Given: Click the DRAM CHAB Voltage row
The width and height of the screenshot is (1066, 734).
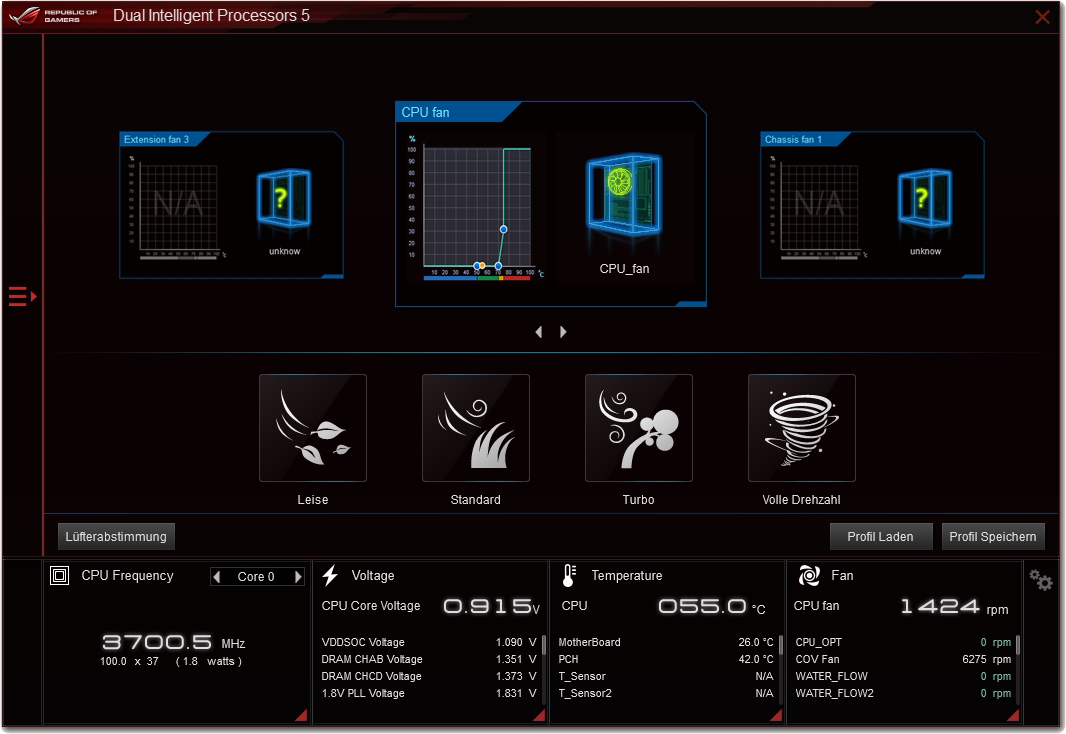Looking at the screenshot, I should (x=429, y=659).
